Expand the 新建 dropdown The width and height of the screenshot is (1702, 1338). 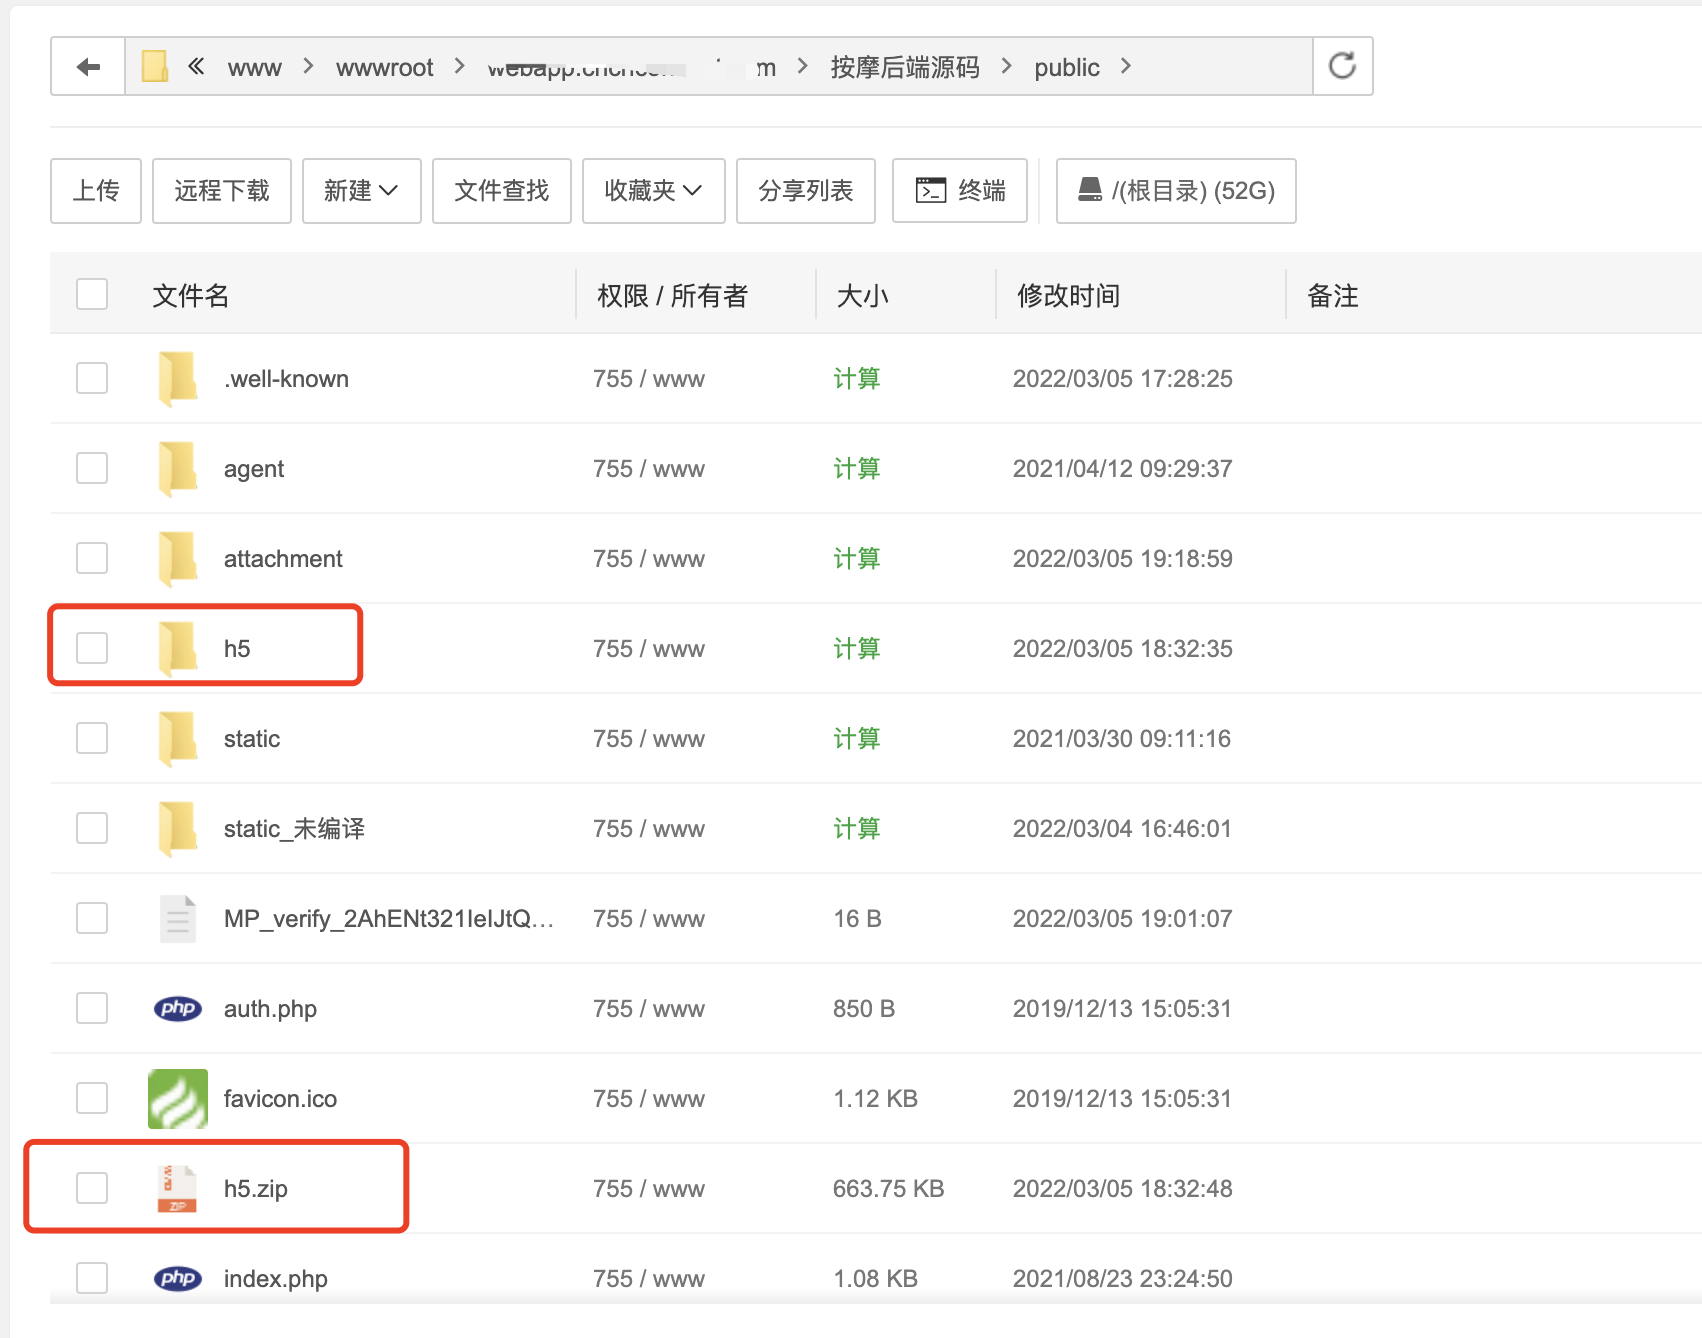(361, 191)
